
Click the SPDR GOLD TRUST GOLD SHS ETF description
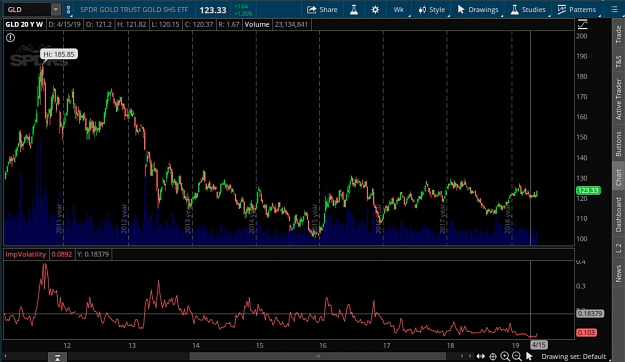134,10
